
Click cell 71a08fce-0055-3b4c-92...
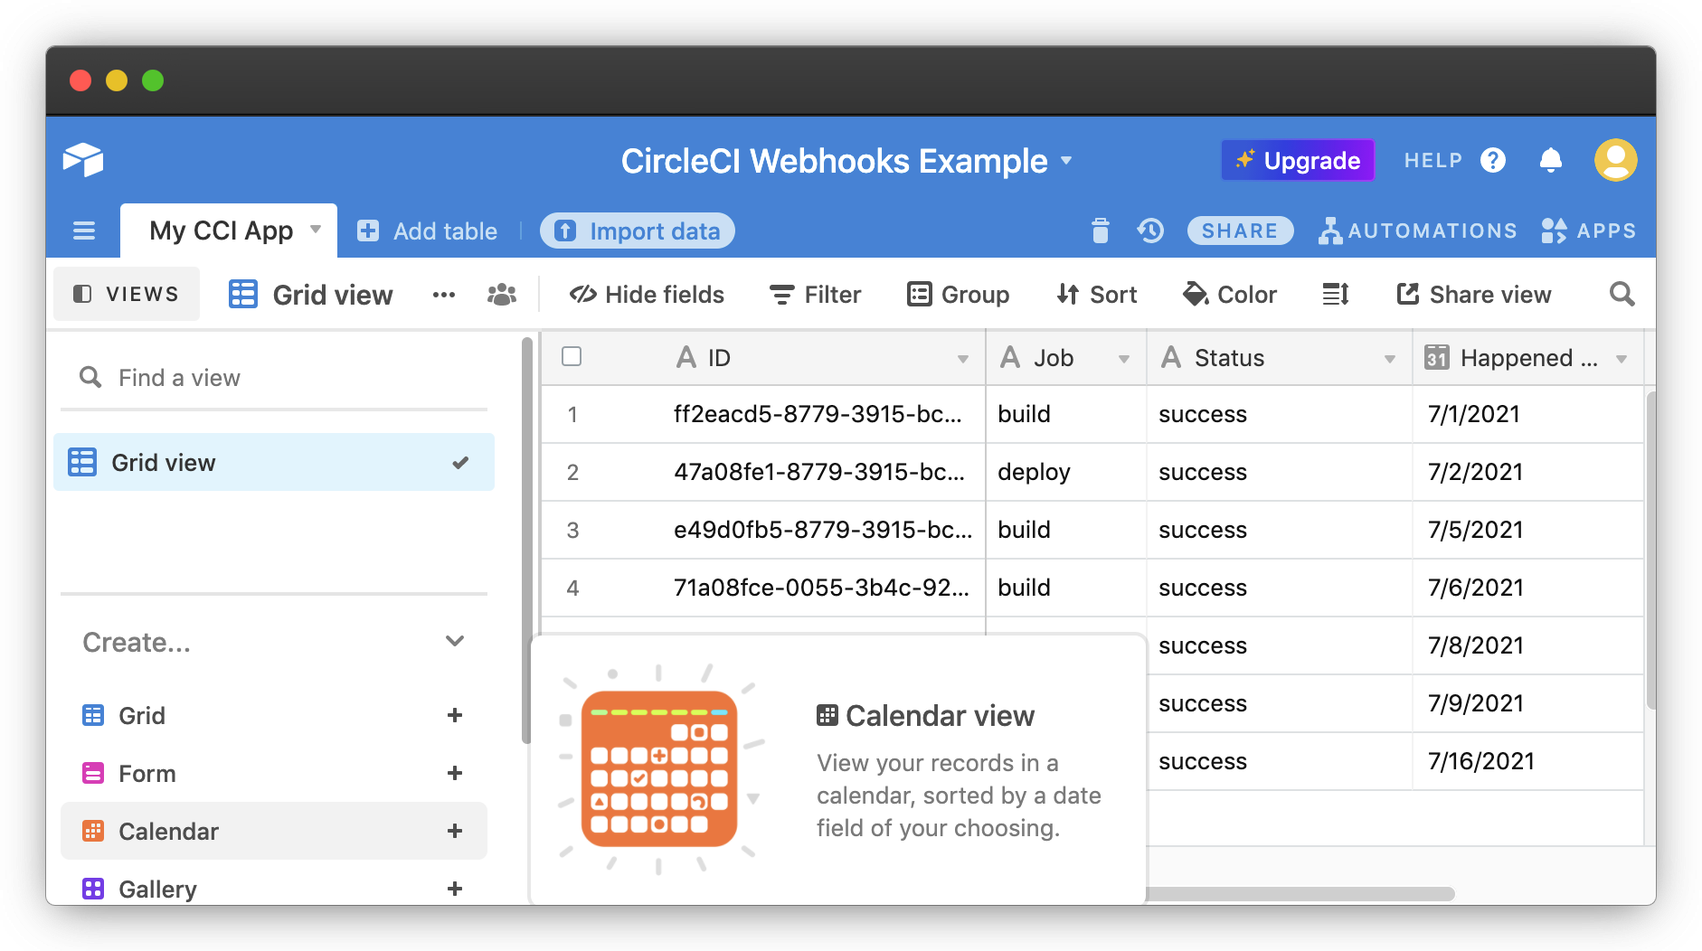[x=818, y=588]
